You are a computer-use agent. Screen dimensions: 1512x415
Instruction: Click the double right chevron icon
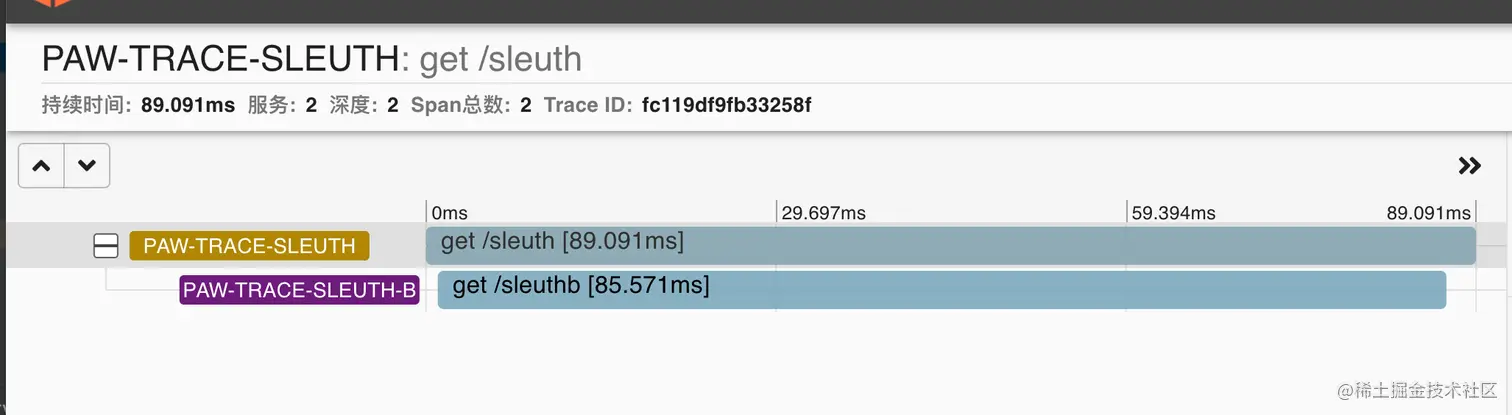click(x=1469, y=166)
